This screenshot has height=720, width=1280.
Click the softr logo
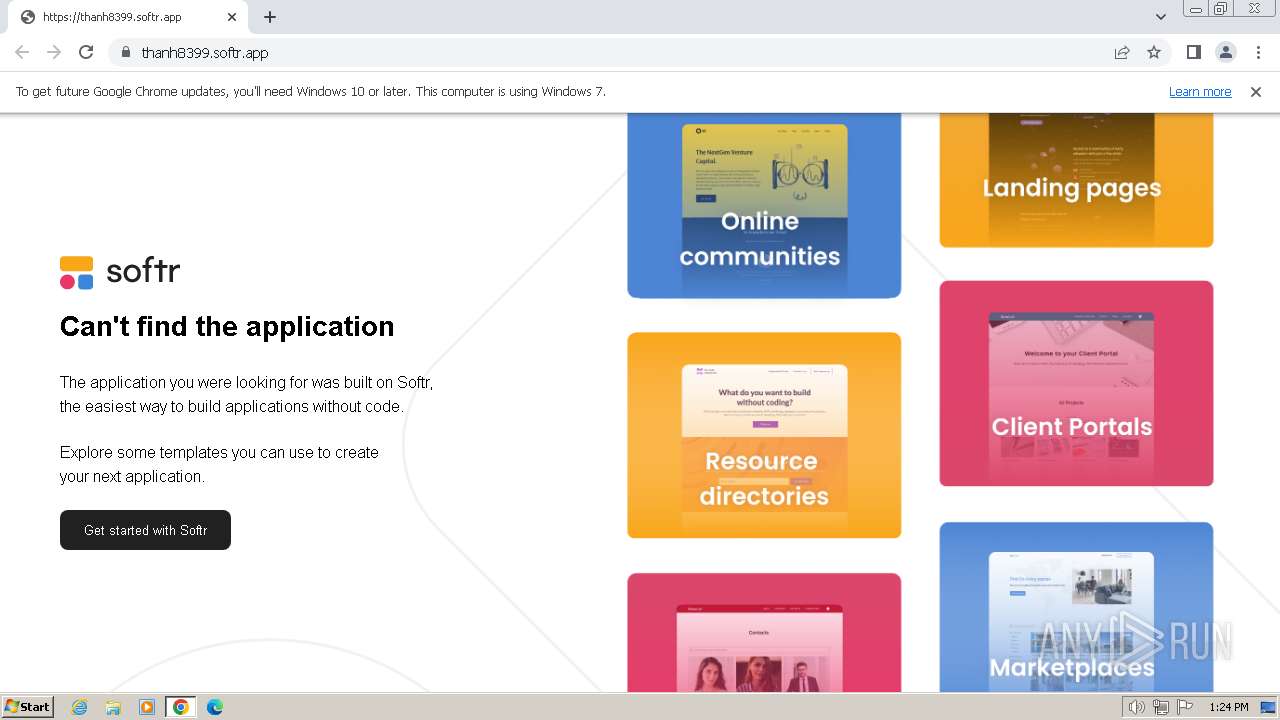120,272
